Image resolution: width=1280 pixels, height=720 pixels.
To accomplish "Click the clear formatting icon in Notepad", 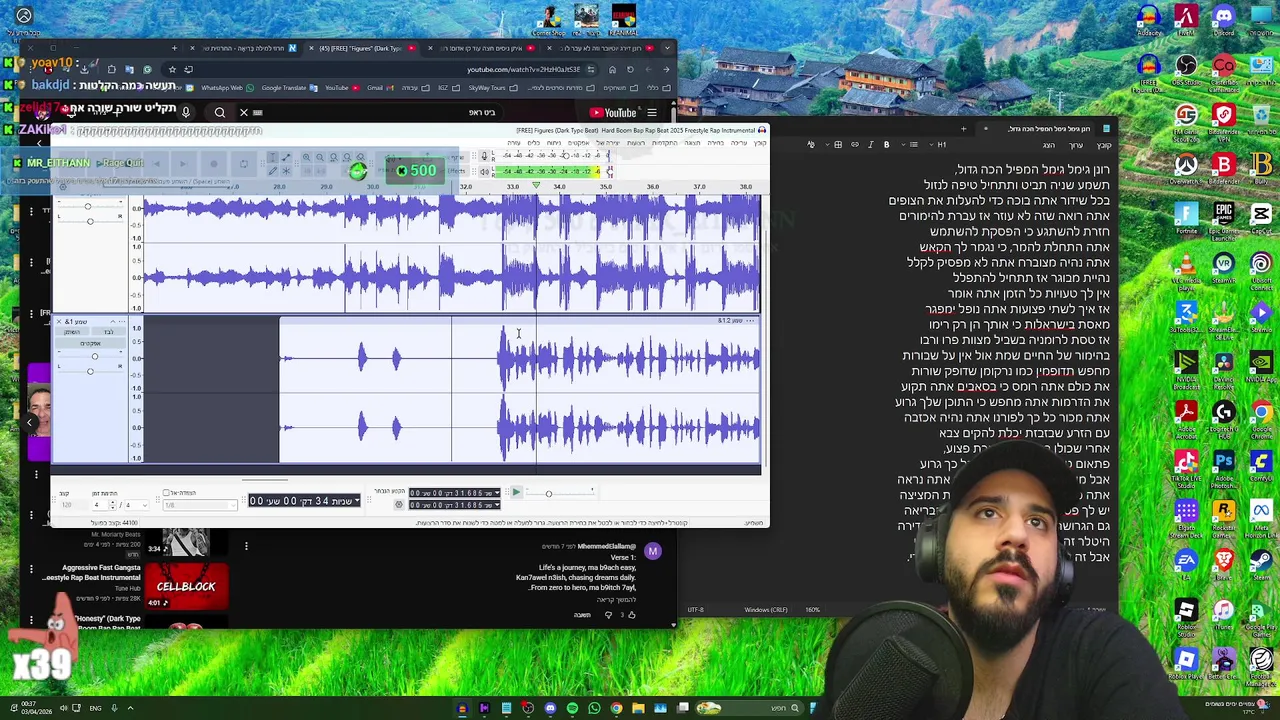I will [x=811, y=145].
